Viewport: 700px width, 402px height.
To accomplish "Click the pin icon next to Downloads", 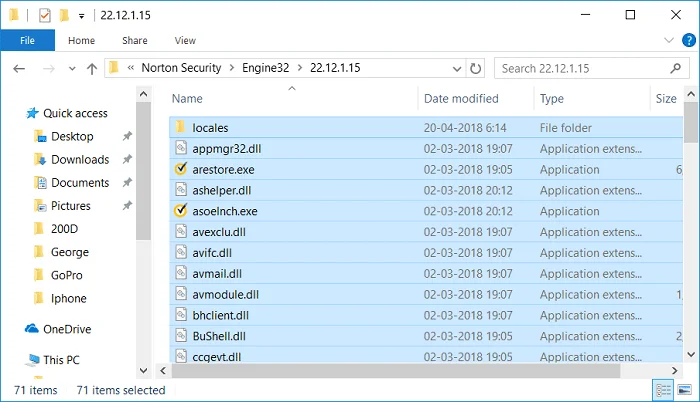I will [x=127, y=159].
